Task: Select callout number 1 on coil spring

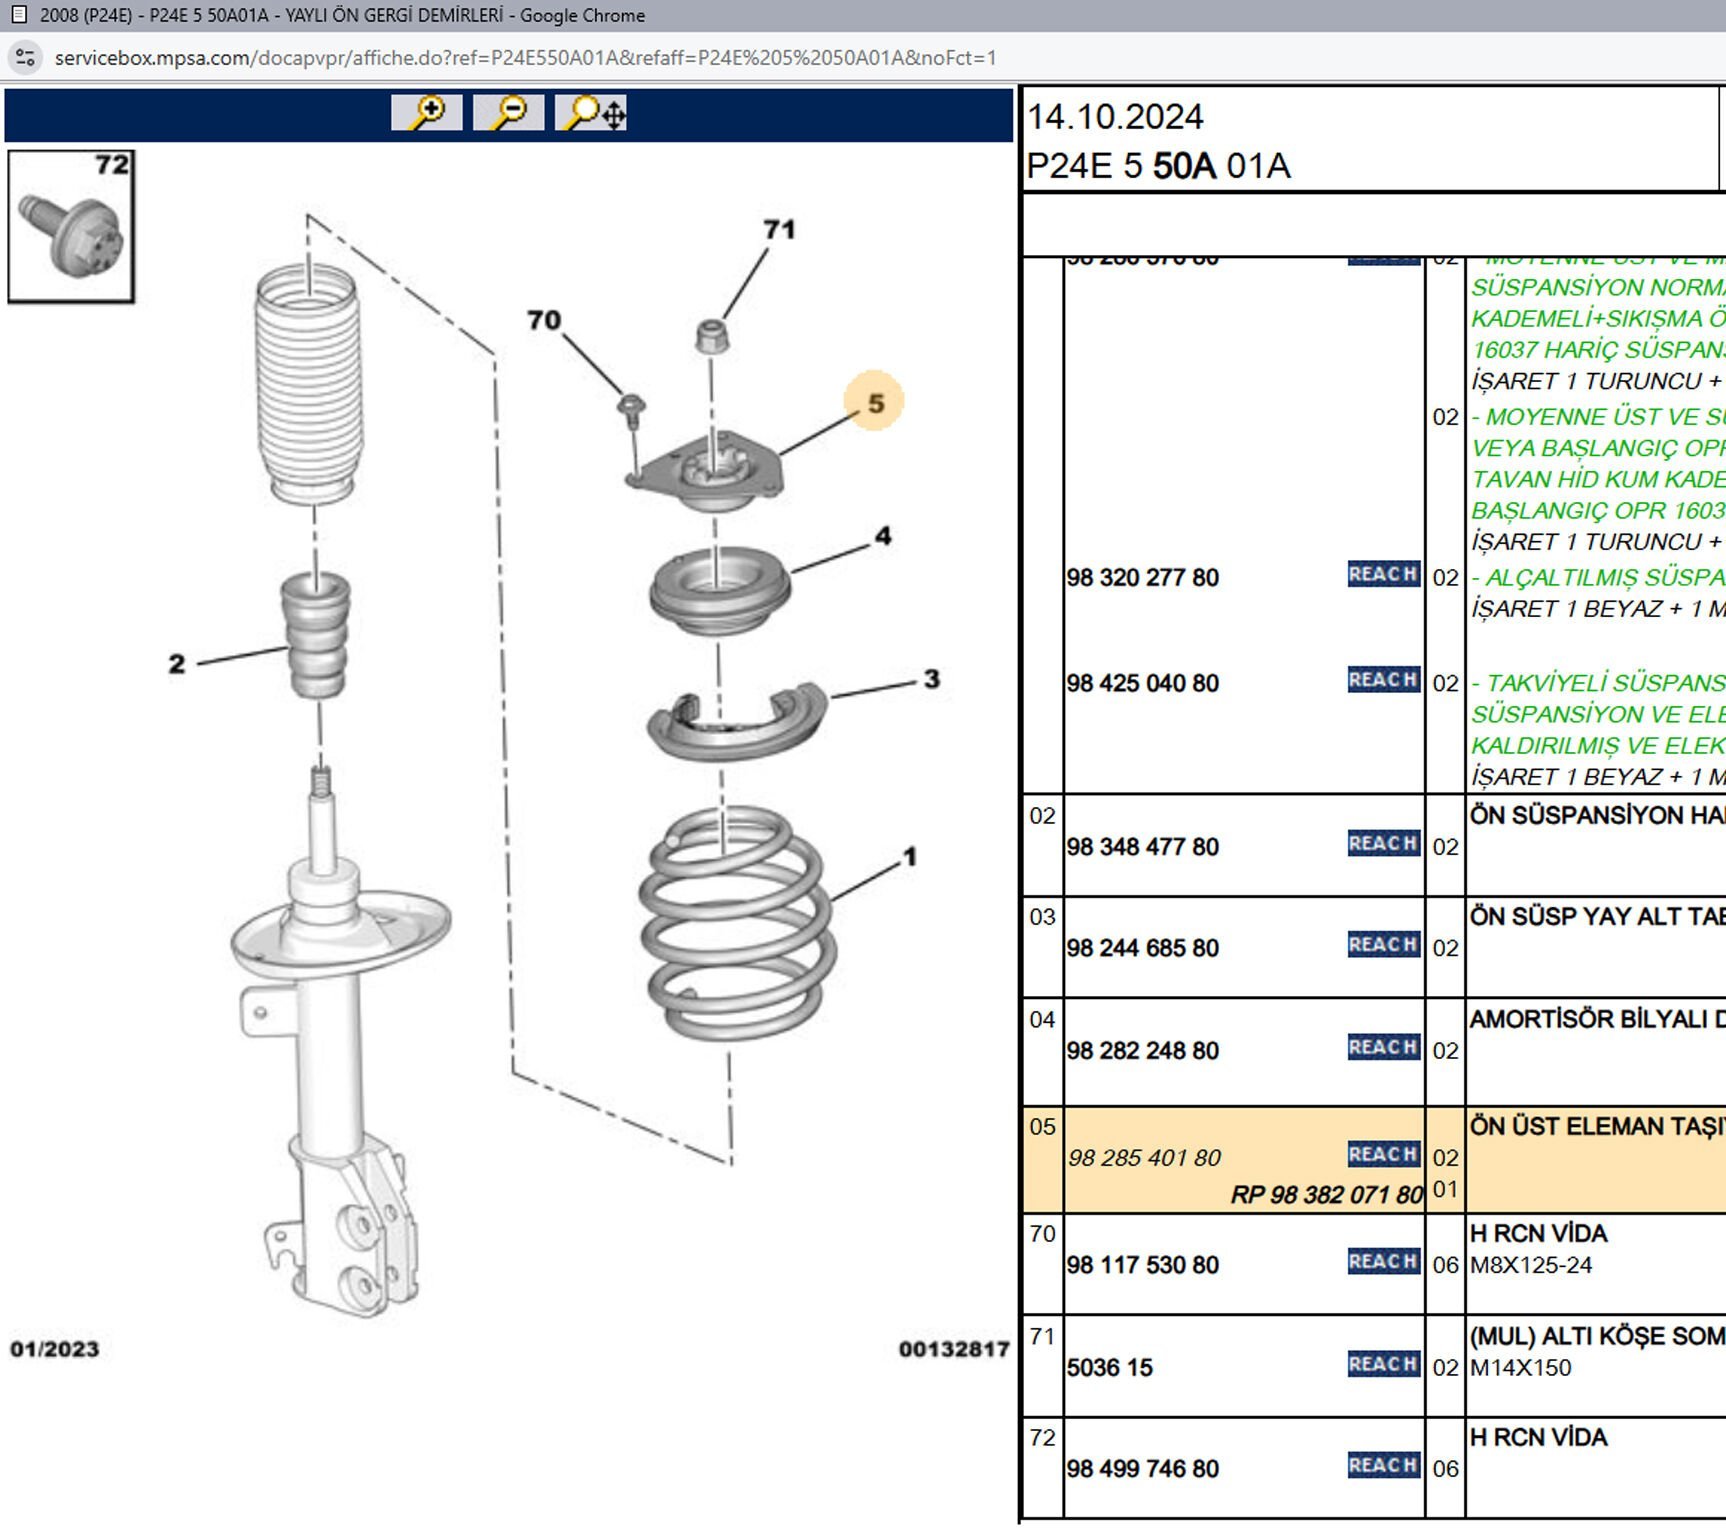Action: pos(909,857)
